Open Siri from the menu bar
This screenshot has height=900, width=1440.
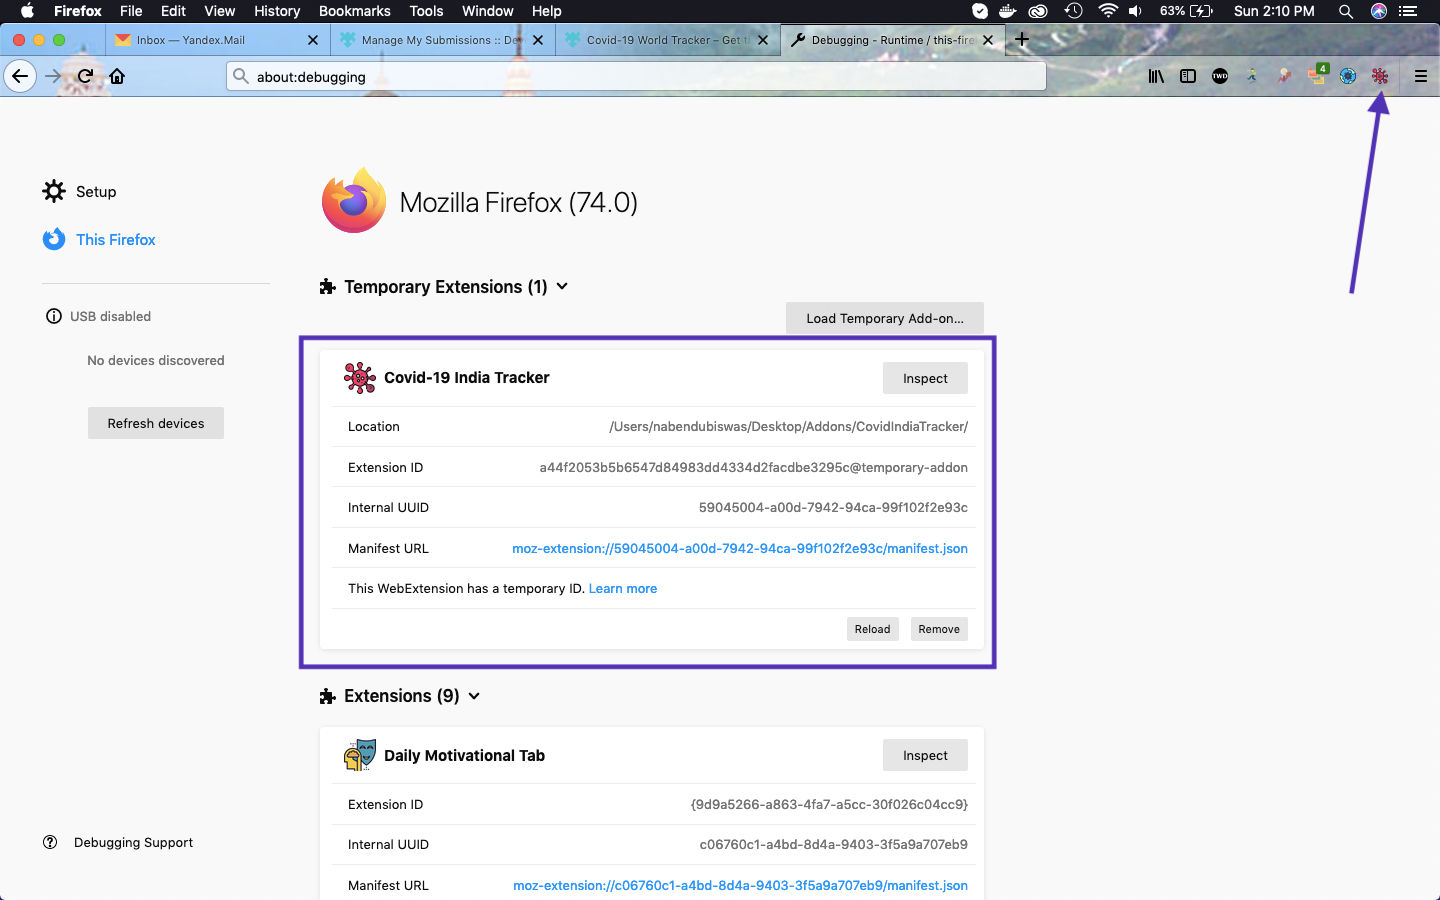click(1379, 11)
